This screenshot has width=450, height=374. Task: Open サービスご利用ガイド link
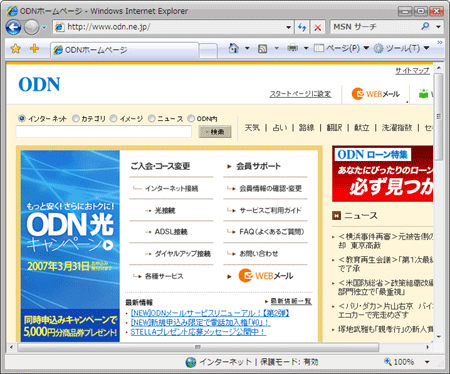pos(270,210)
